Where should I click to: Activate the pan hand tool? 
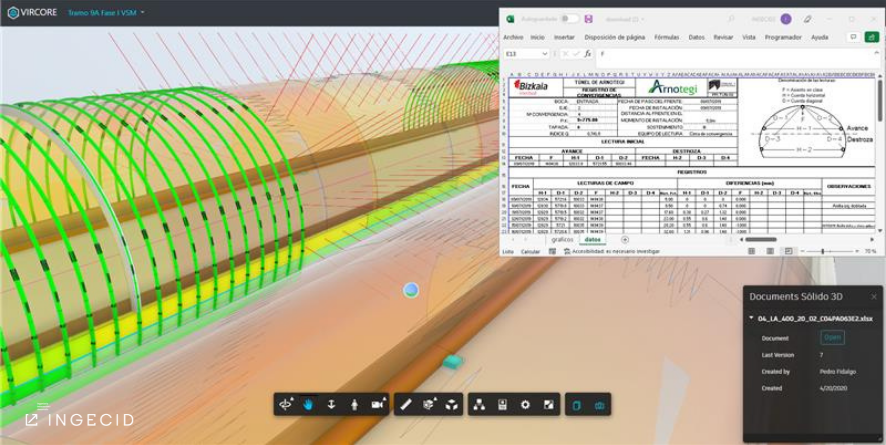[x=308, y=405]
